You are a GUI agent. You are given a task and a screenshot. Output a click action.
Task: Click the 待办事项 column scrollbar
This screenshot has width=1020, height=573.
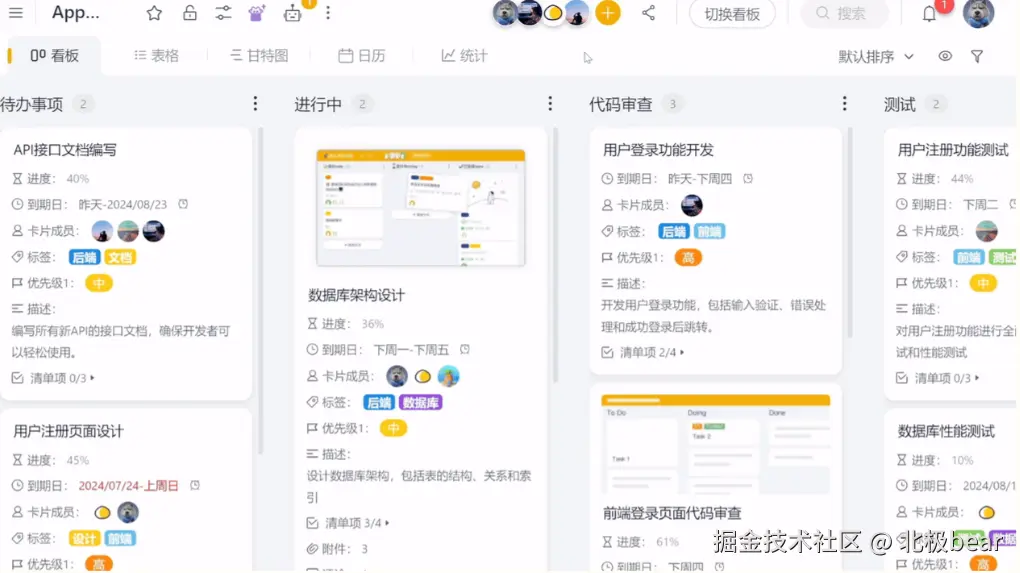pyautogui.click(x=261, y=291)
